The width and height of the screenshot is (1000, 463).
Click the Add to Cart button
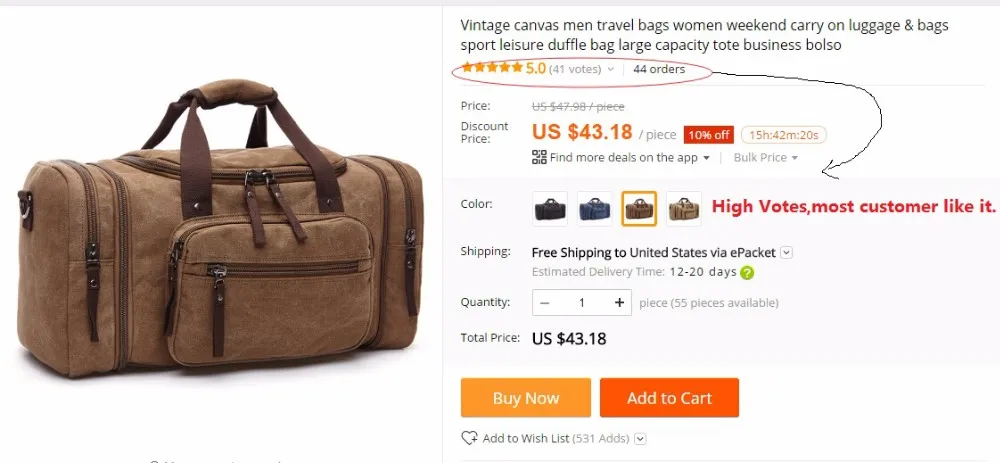669,398
